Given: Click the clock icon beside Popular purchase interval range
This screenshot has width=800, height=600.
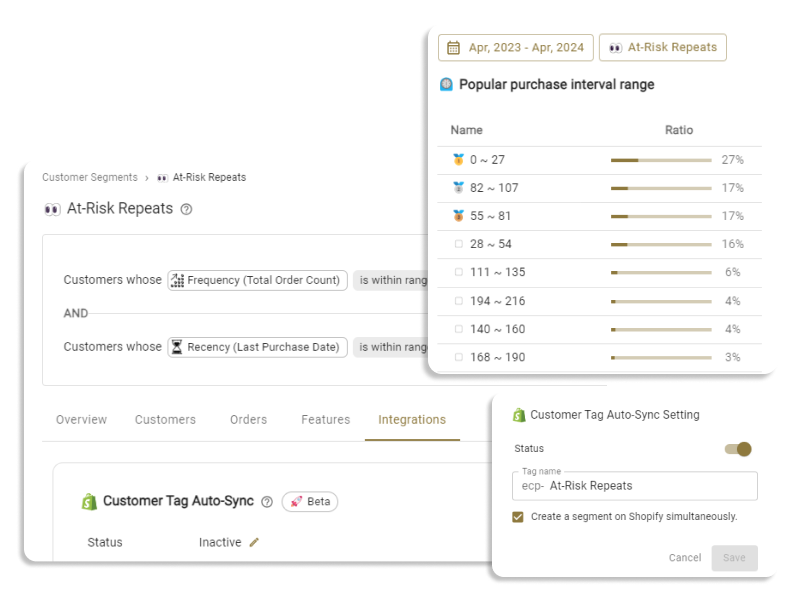Looking at the screenshot, I should click(446, 84).
